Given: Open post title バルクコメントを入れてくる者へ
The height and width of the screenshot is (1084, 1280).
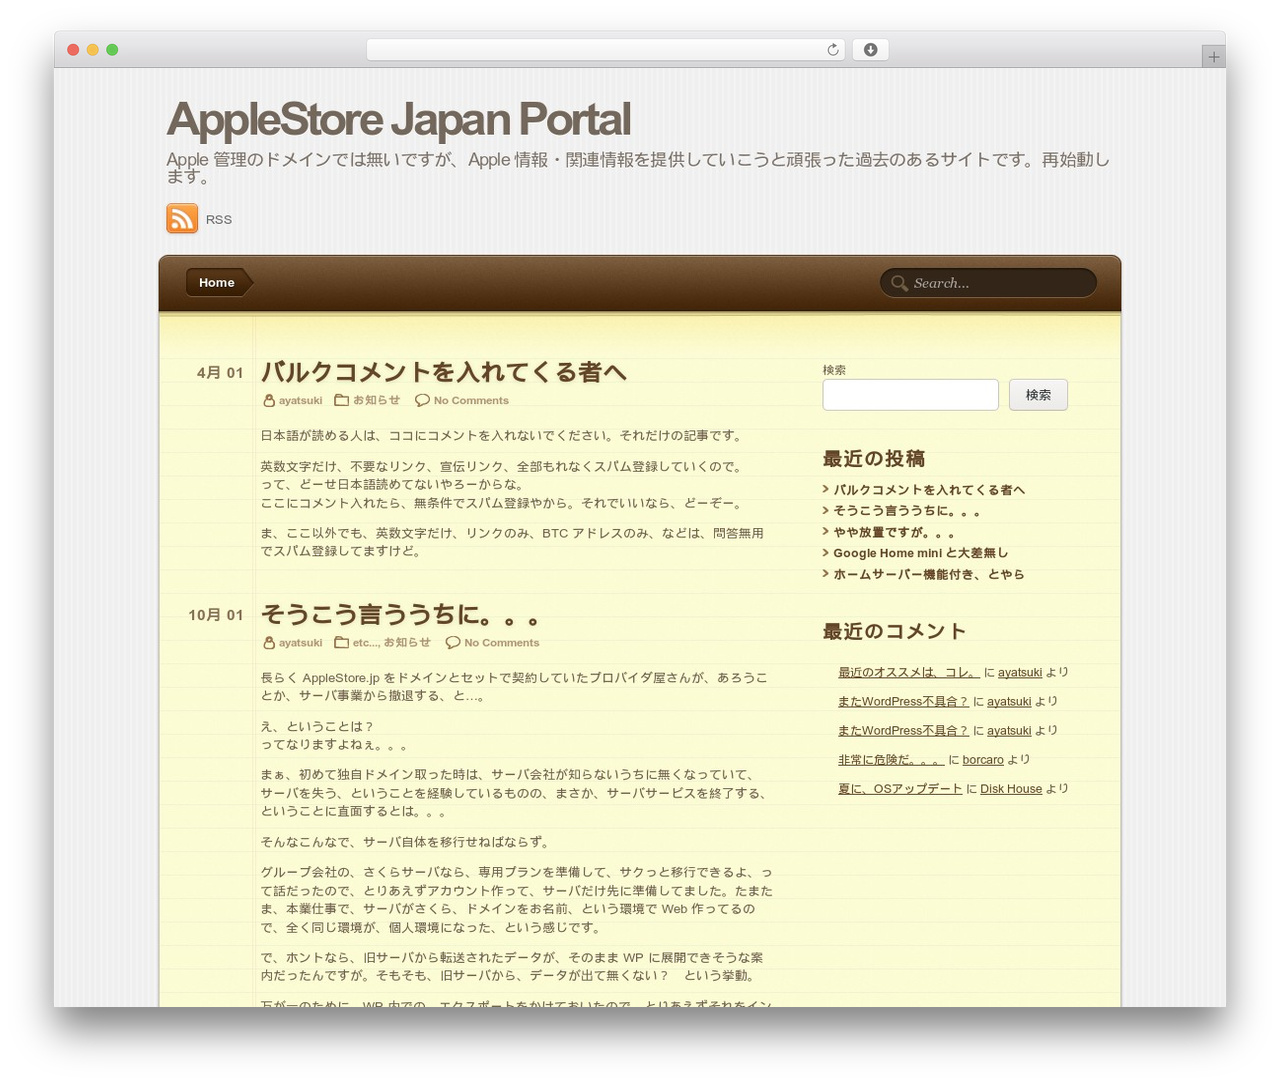Looking at the screenshot, I should tap(443, 372).
